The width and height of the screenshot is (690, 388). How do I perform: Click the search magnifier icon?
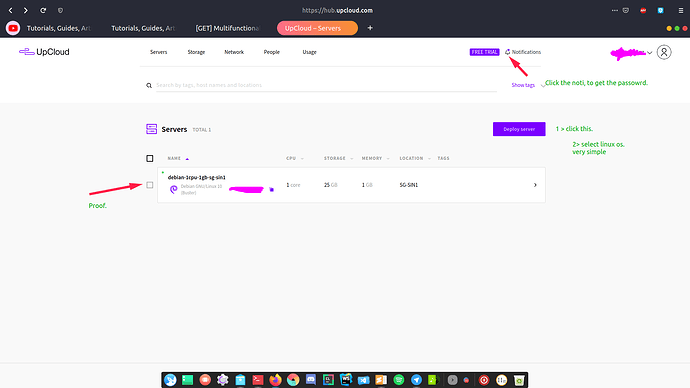tap(149, 85)
